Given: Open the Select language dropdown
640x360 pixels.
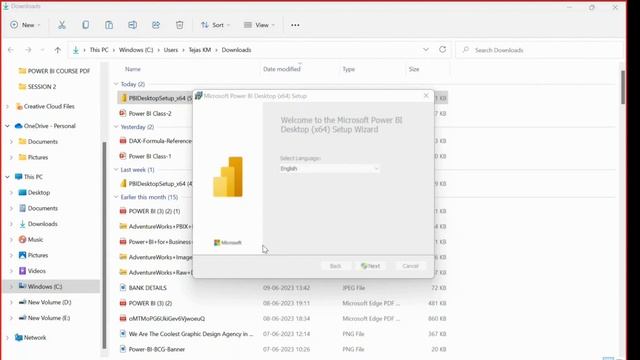Looking at the screenshot, I should (x=329, y=169).
